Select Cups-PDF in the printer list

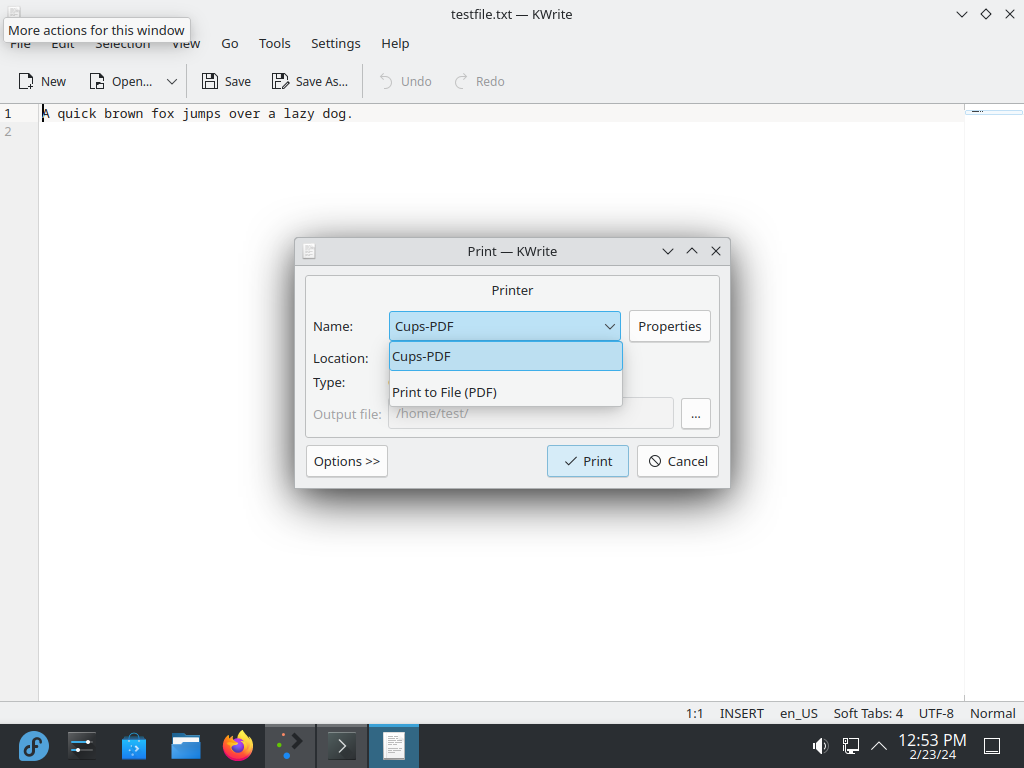click(505, 357)
